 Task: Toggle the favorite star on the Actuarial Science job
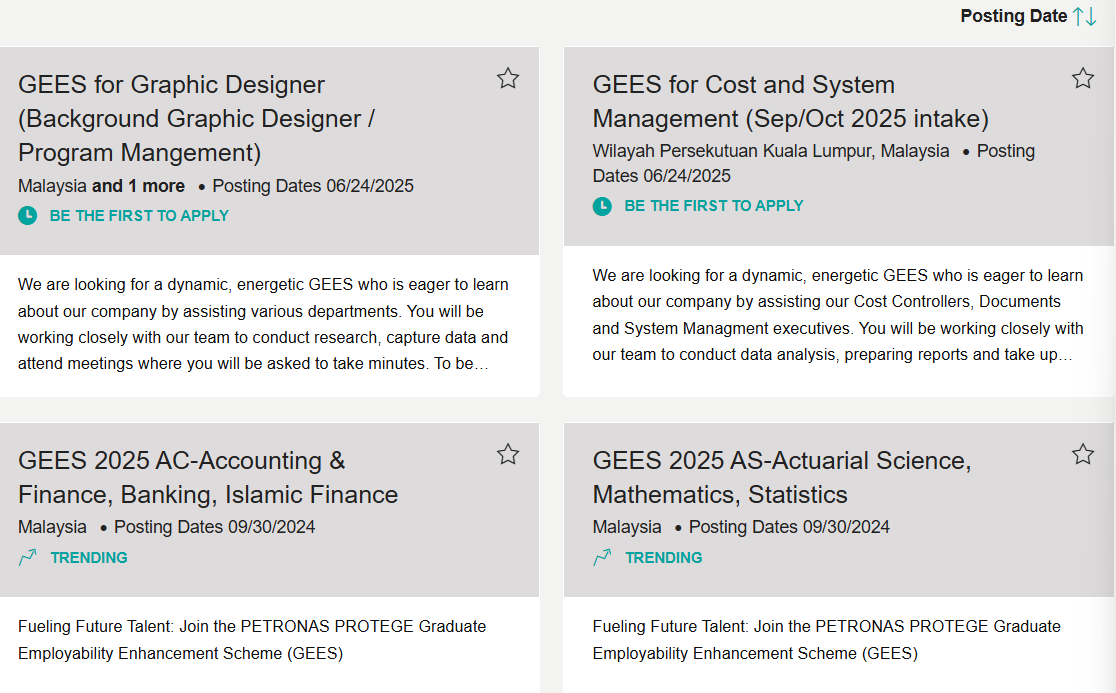tap(1083, 454)
